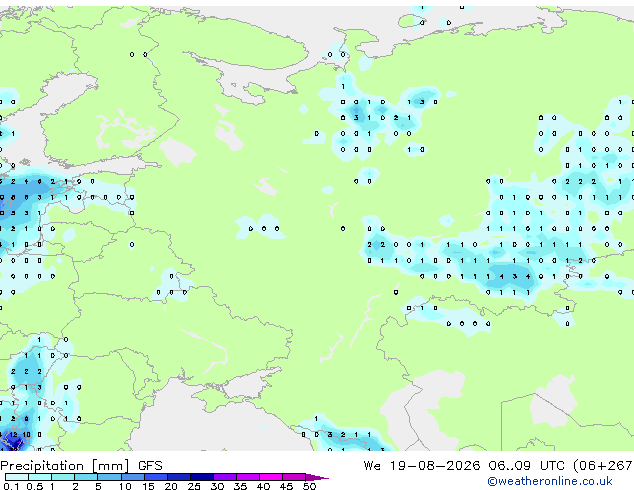The height and width of the screenshot is (490, 634).
Task: Select the 5–10 mm legend color swatch
Action: (109, 477)
